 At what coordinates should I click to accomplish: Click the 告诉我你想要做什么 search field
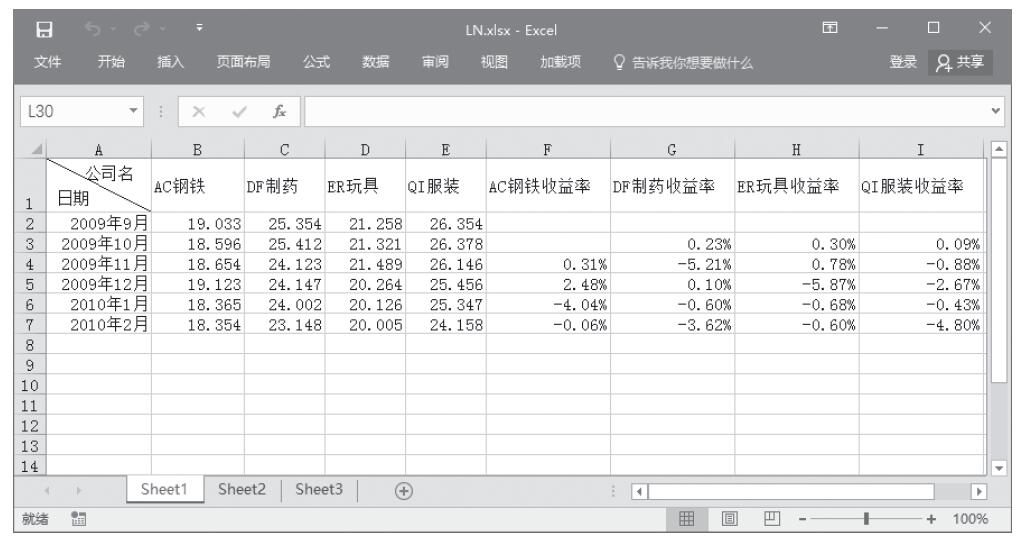pyautogui.click(x=684, y=65)
